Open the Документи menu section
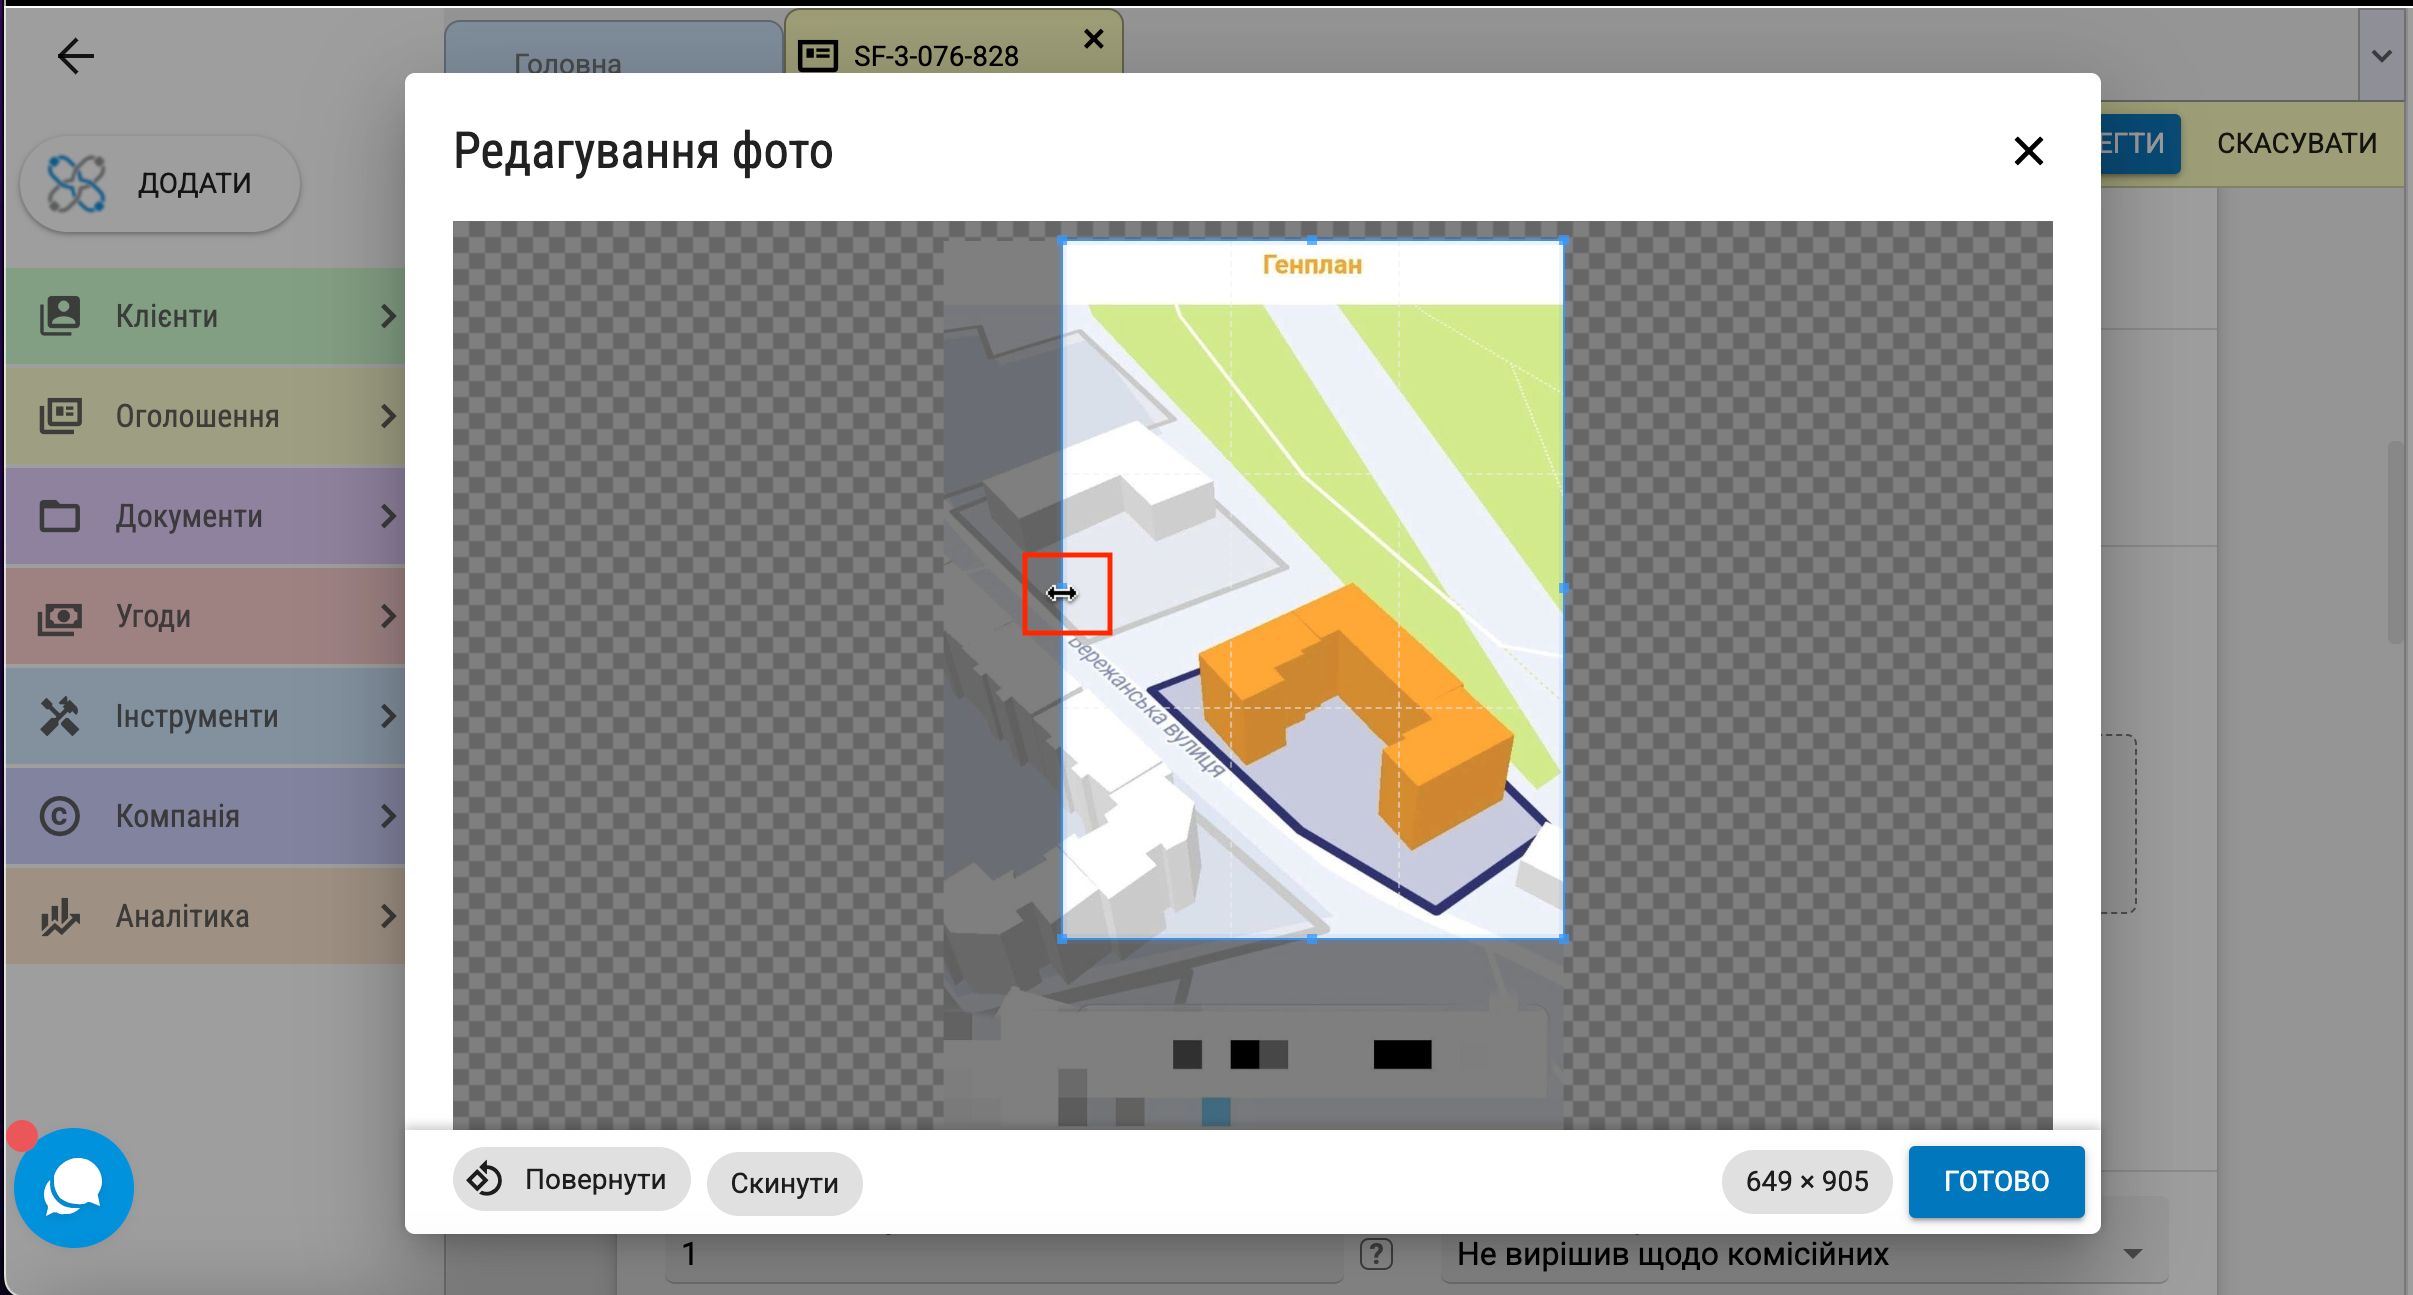Image resolution: width=2413 pixels, height=1295 pixels. click(x=205, y=516)
